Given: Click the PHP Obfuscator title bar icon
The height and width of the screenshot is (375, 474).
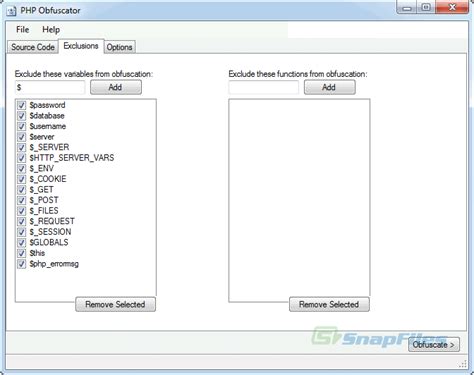Looking at the screenshot, I should point(11,11).
